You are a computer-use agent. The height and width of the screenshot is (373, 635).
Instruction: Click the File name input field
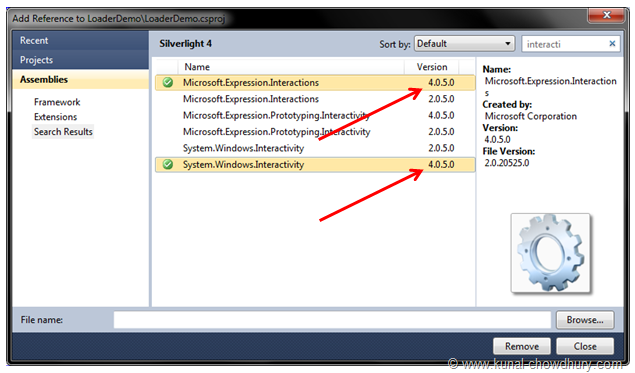pos(332,320)
